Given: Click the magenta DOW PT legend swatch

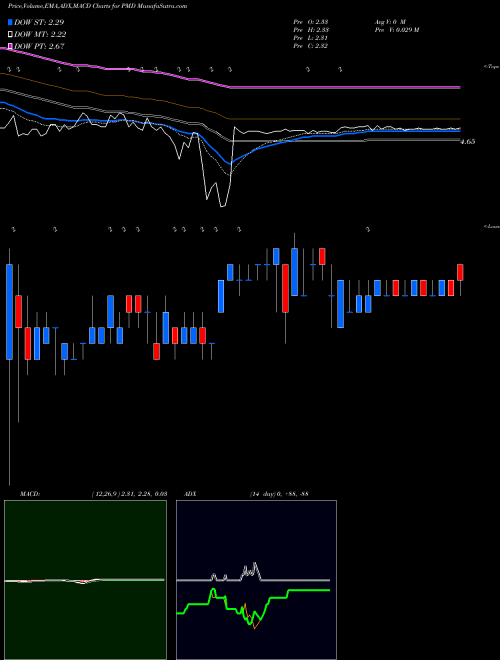Looking at the screenshot, I should 11,46.
